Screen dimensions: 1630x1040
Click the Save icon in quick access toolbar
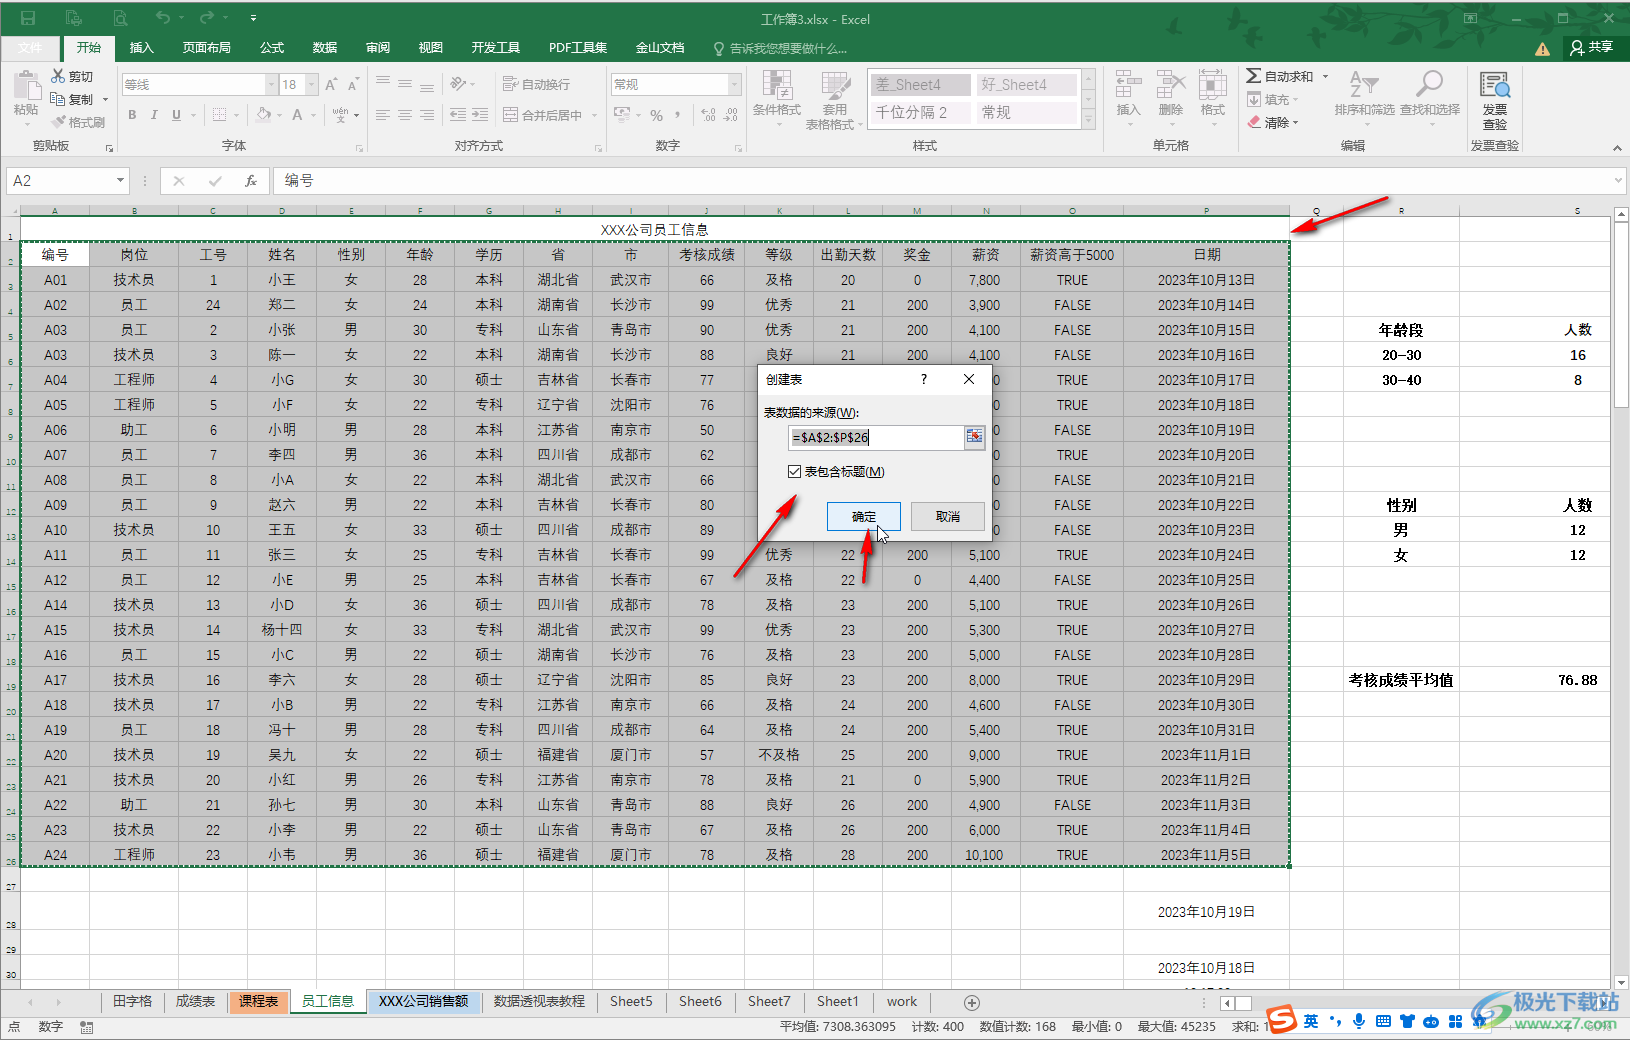coord(28,18)
